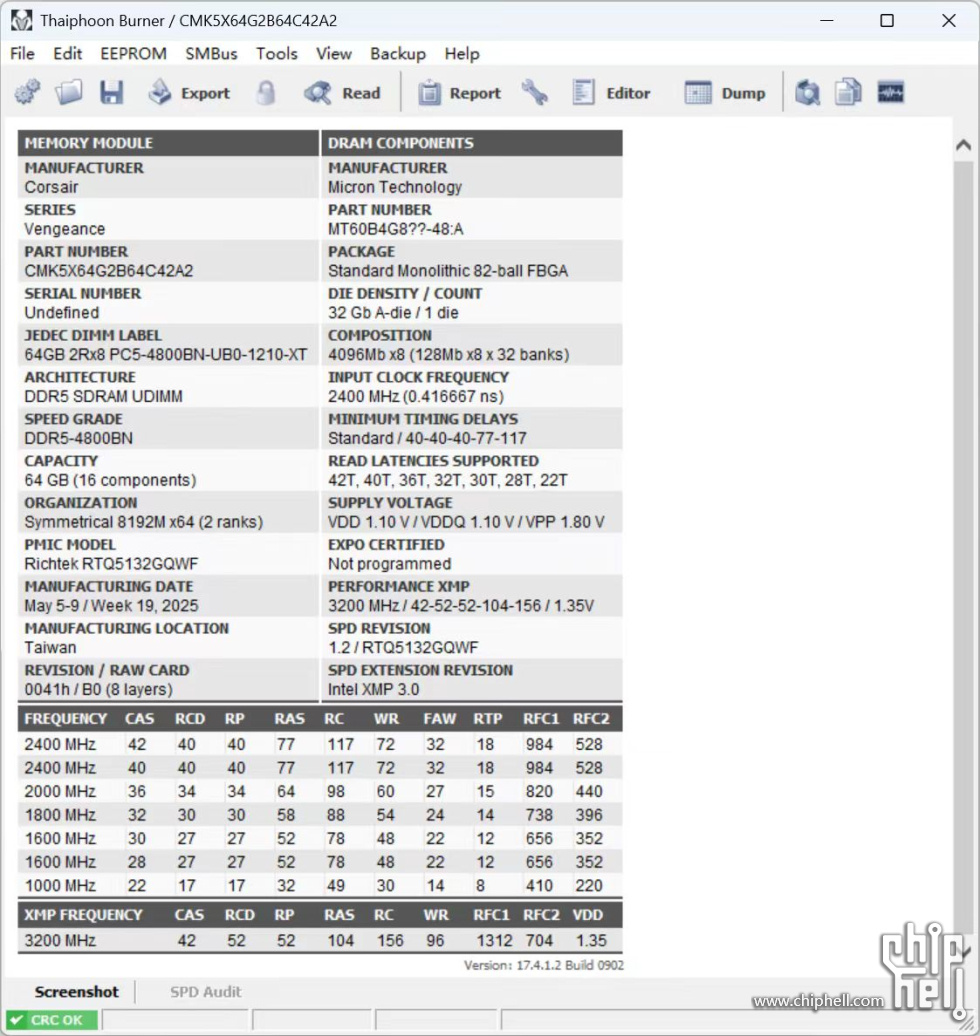The height and width of the screenshot is (1036, 980).
Task: Open the File menu
Action: coord(22,54)
